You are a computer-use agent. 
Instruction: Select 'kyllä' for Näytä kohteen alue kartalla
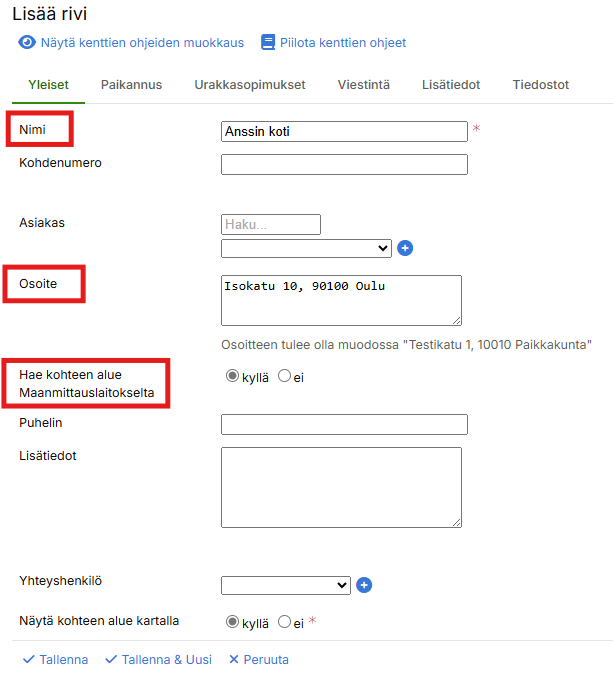pyautogui.click(x=233, y=622)
